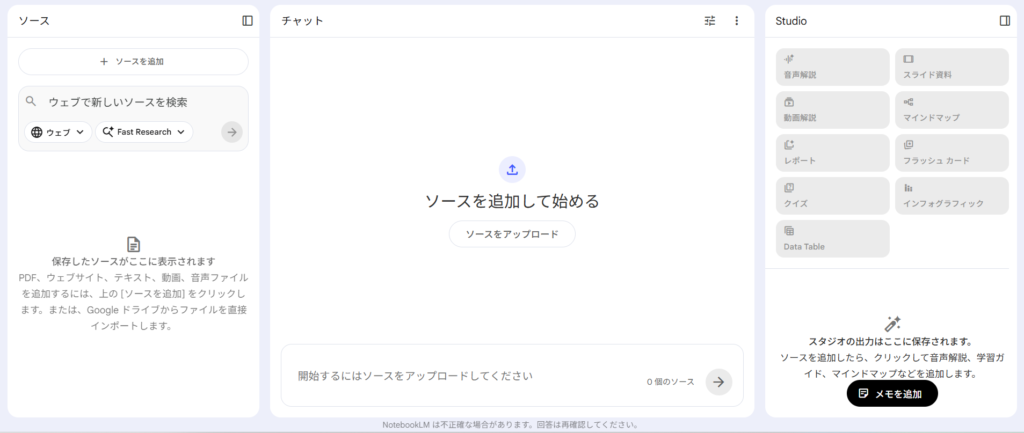Click the Data Table grid icon

pos(789,231)
